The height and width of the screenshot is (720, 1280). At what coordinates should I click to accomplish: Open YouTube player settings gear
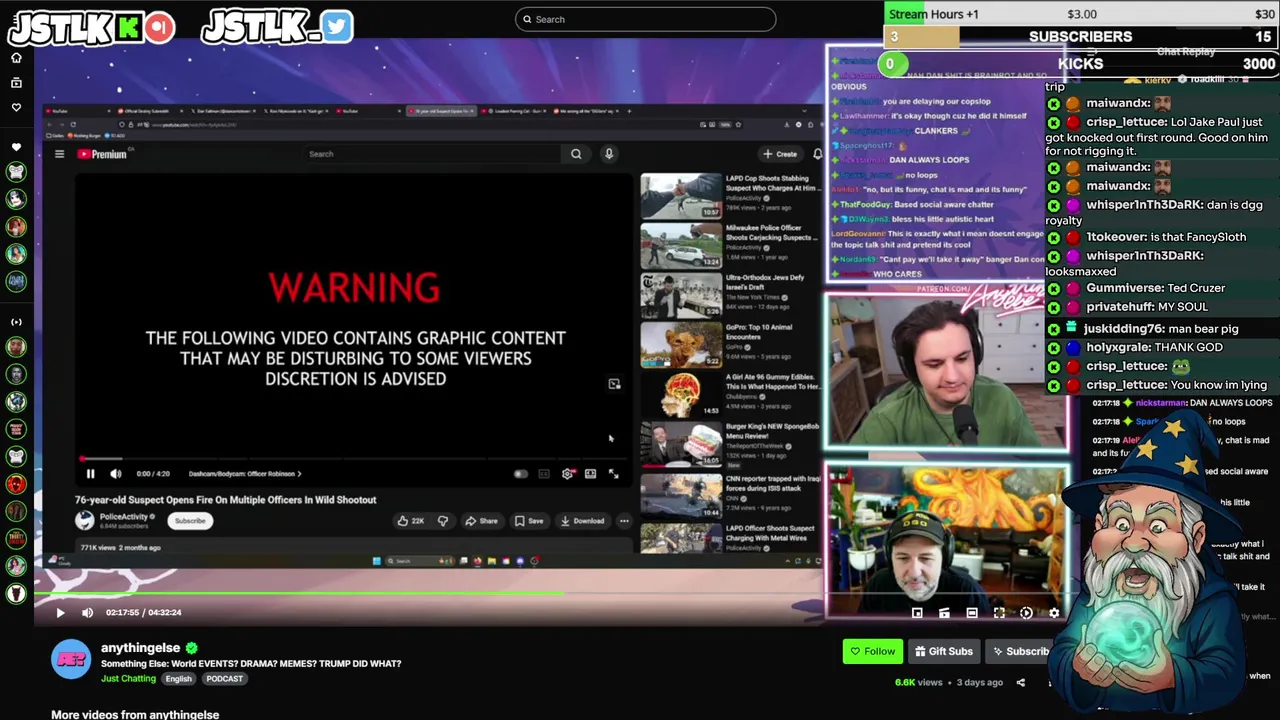pos(567,474)
